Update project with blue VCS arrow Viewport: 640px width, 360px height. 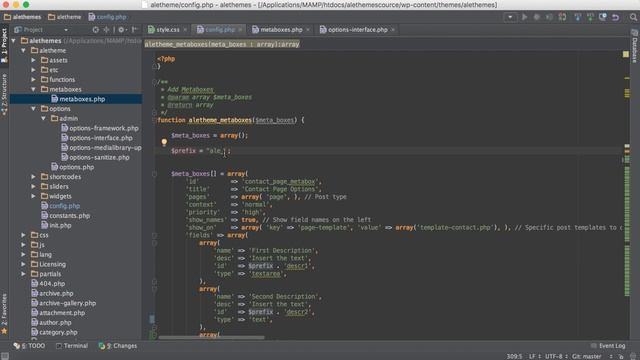578,17
